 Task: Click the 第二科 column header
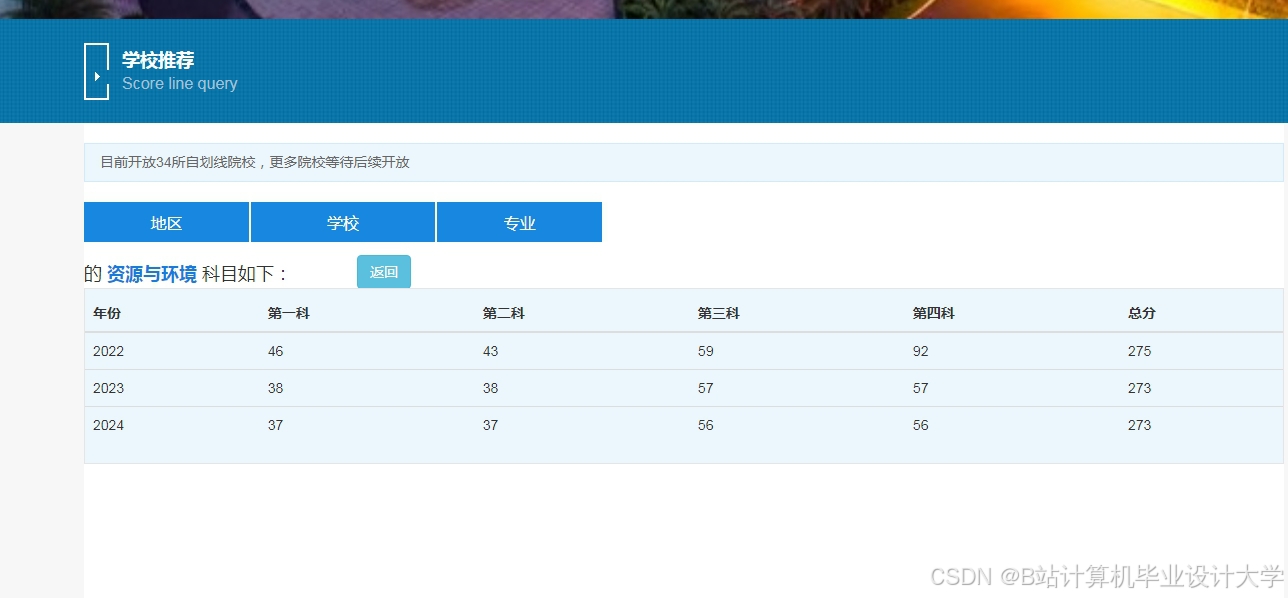[x=504, y=313]
